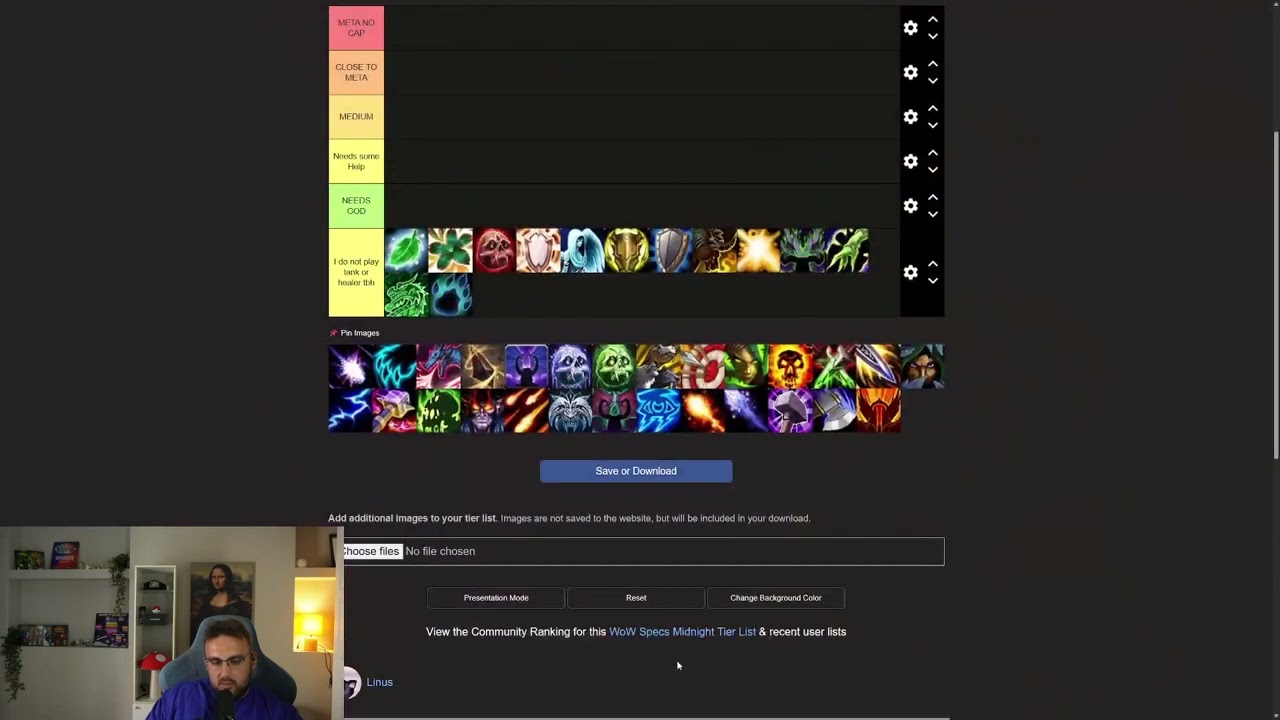Pick the red horned demon face icon
The image size is (1280, 720).
click(x=482, y=410)
